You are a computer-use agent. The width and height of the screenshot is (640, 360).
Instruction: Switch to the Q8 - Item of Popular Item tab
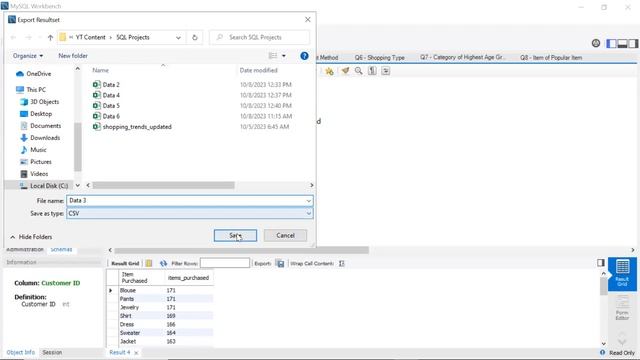[551, 58]
